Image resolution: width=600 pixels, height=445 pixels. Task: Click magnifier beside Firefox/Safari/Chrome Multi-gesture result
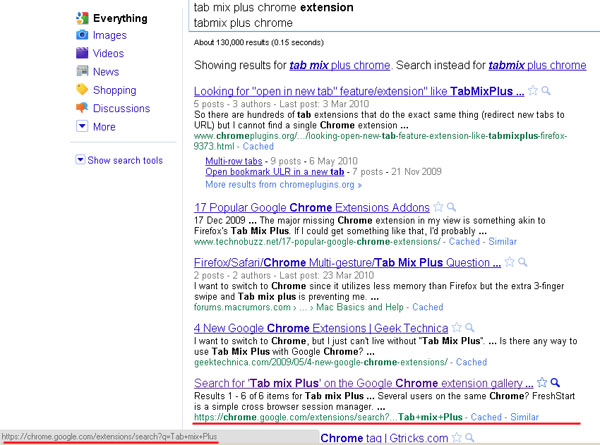[522, 262]
